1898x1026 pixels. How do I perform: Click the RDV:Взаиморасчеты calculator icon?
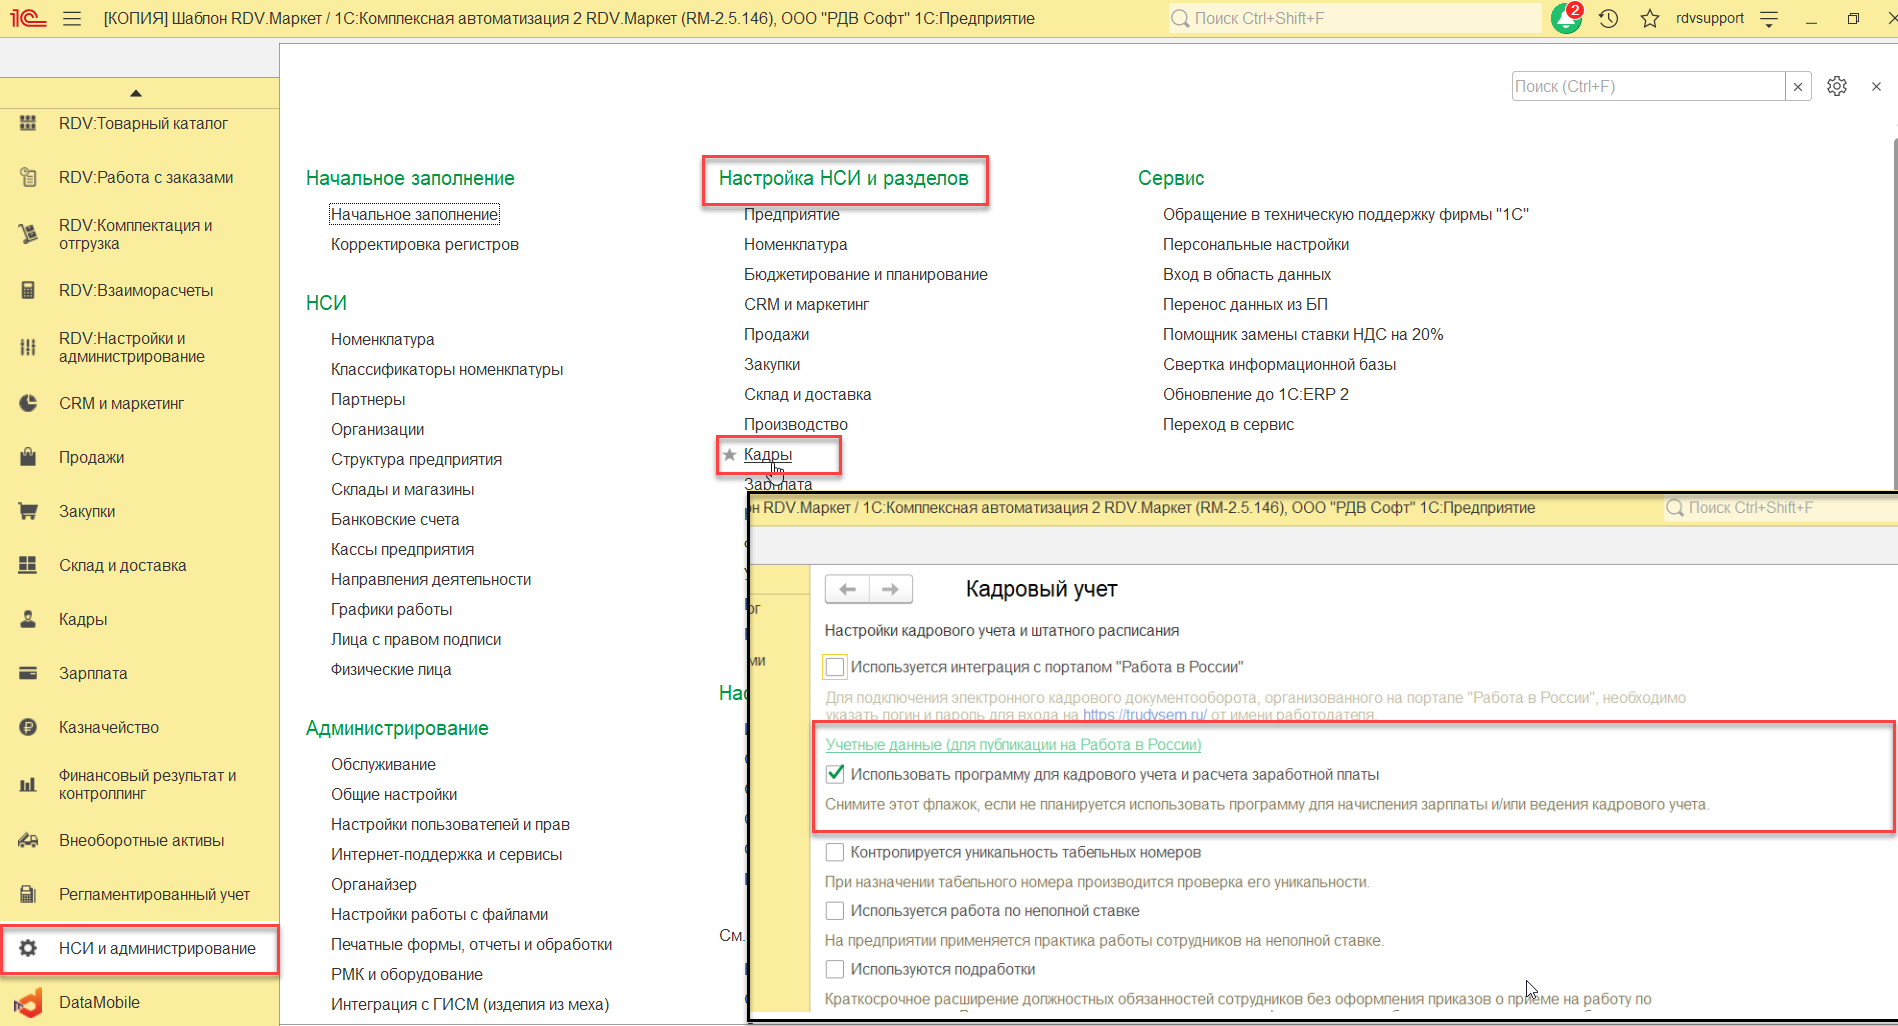click(x=28, y=290)
